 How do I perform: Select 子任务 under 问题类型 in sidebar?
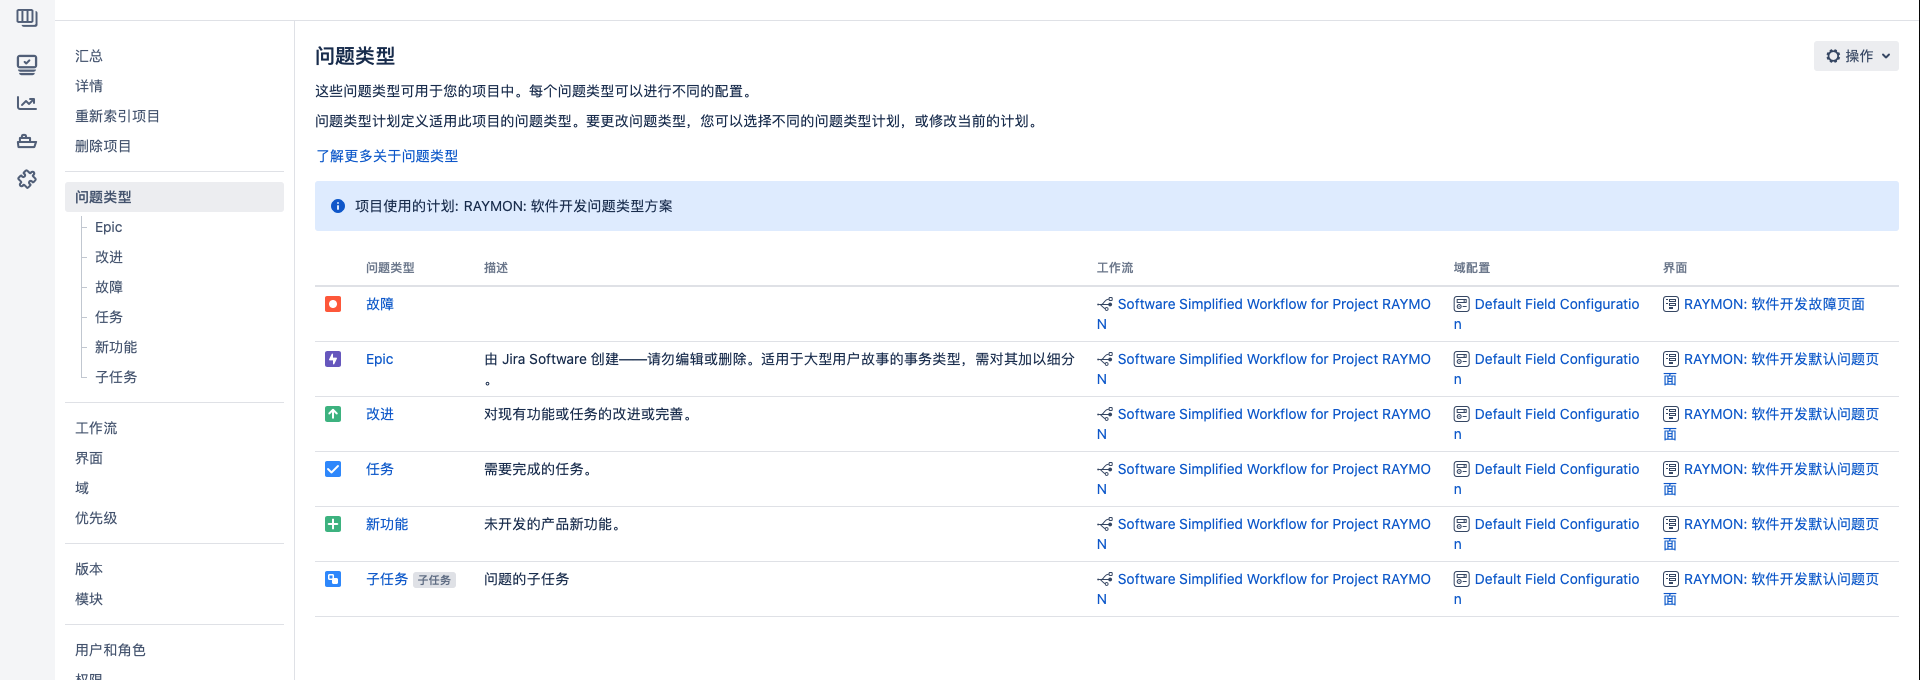pyautogui.click(x=116, y=377)
